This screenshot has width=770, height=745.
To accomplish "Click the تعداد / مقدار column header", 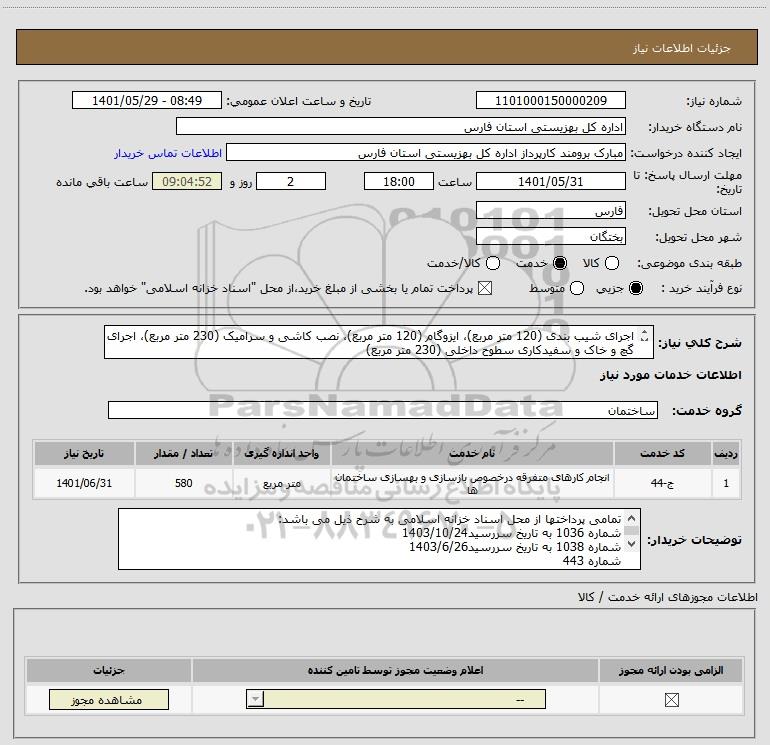I will pyautogui.click(x=183, y=453).
